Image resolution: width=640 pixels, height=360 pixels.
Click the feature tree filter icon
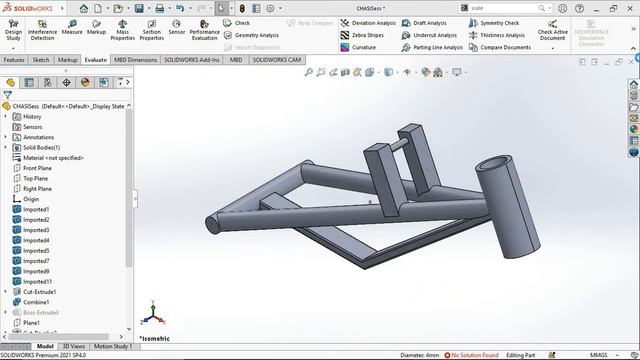tap(7, 95)
